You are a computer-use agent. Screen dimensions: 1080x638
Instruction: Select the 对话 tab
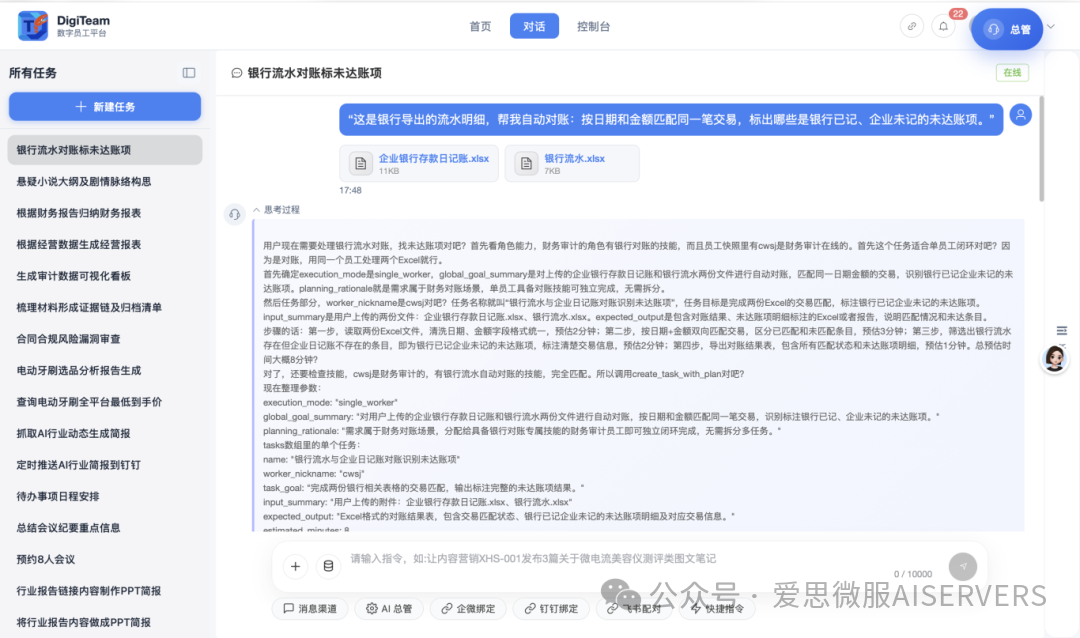(534, 26)
